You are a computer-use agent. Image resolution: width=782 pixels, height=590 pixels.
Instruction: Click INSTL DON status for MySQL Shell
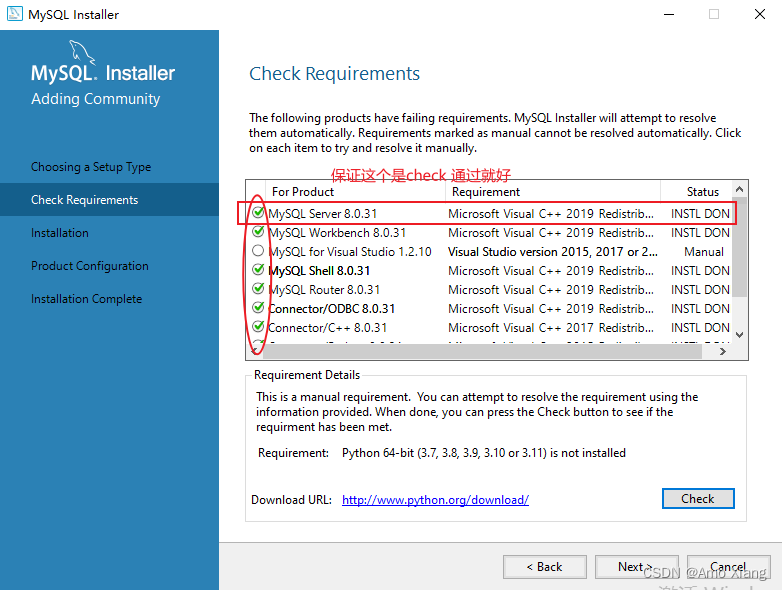700,270
